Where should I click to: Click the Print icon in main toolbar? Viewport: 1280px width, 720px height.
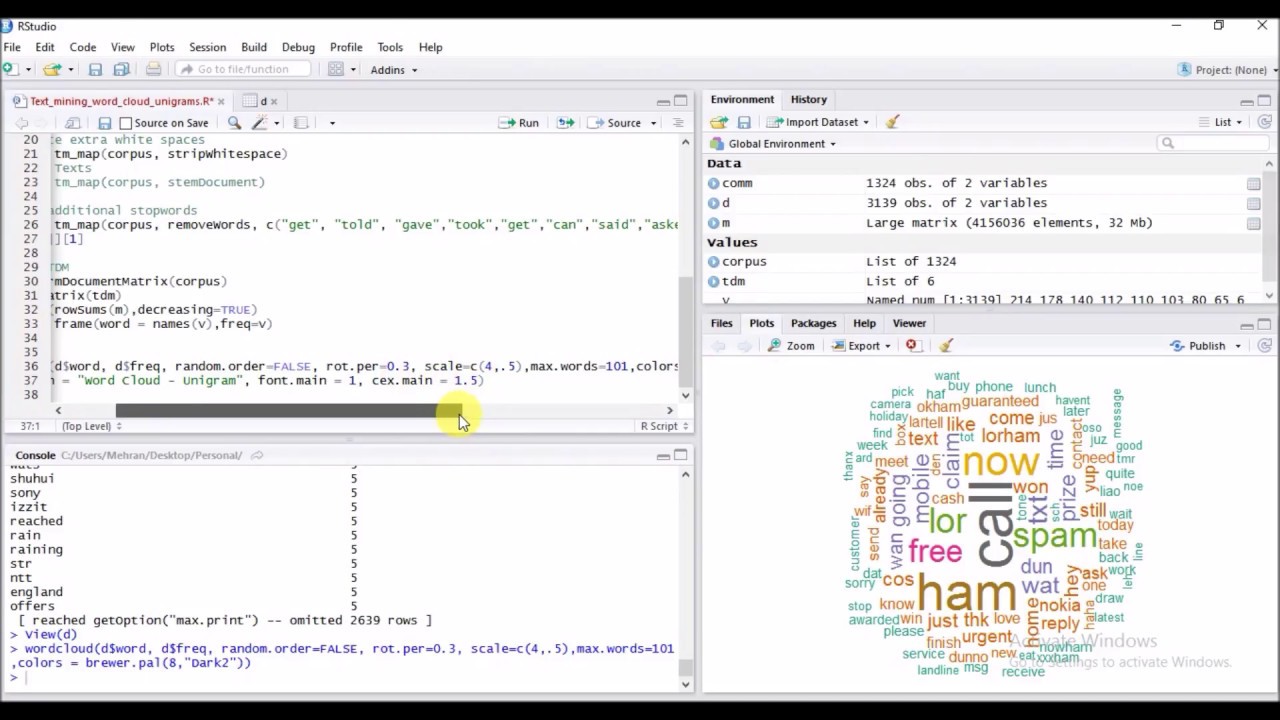153,69
